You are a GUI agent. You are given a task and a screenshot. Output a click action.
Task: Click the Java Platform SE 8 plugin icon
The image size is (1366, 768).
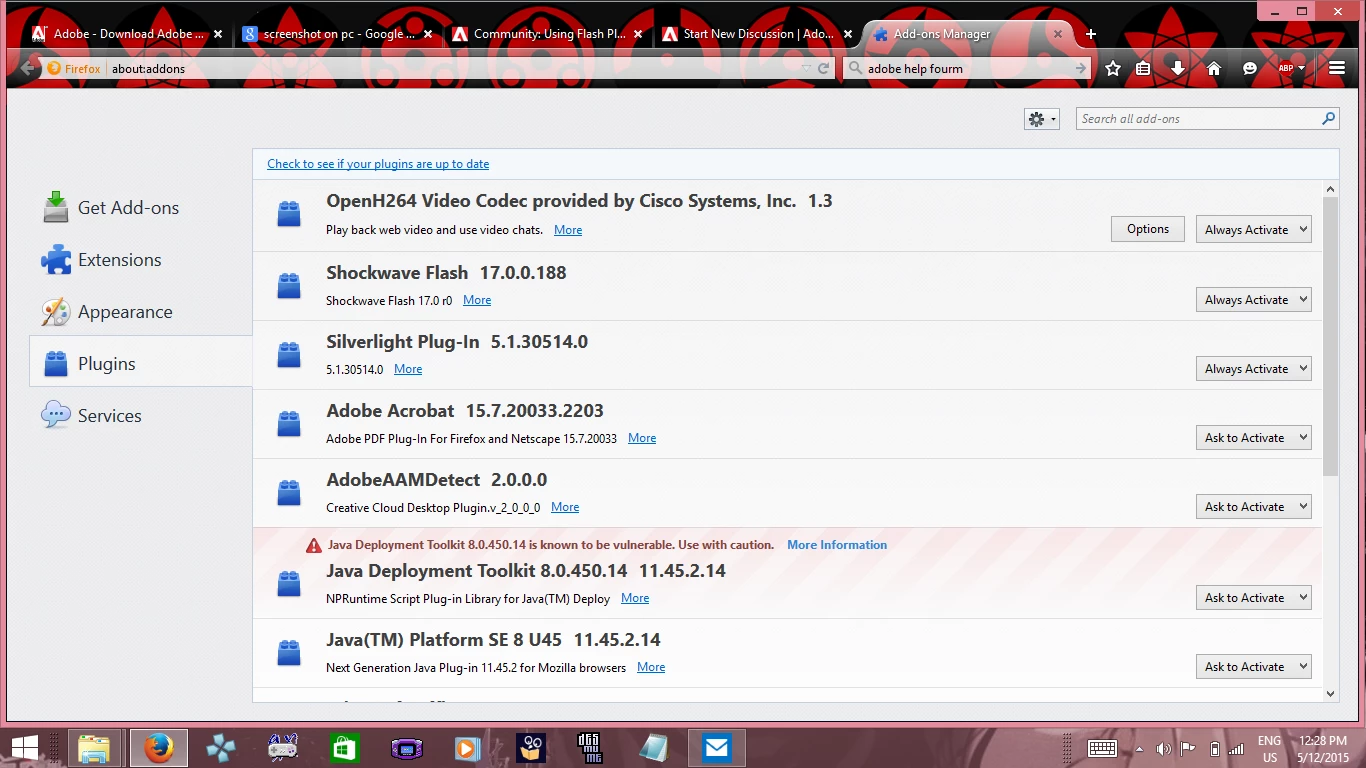click(x=289, y=653)
